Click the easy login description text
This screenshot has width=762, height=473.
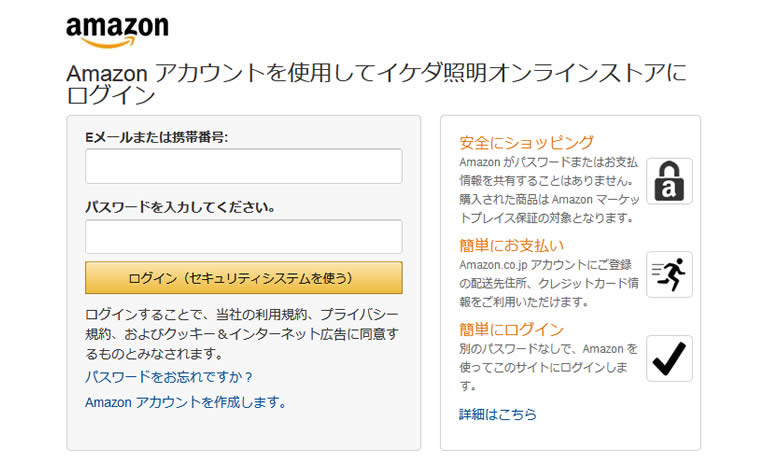[x=548, y=368]
